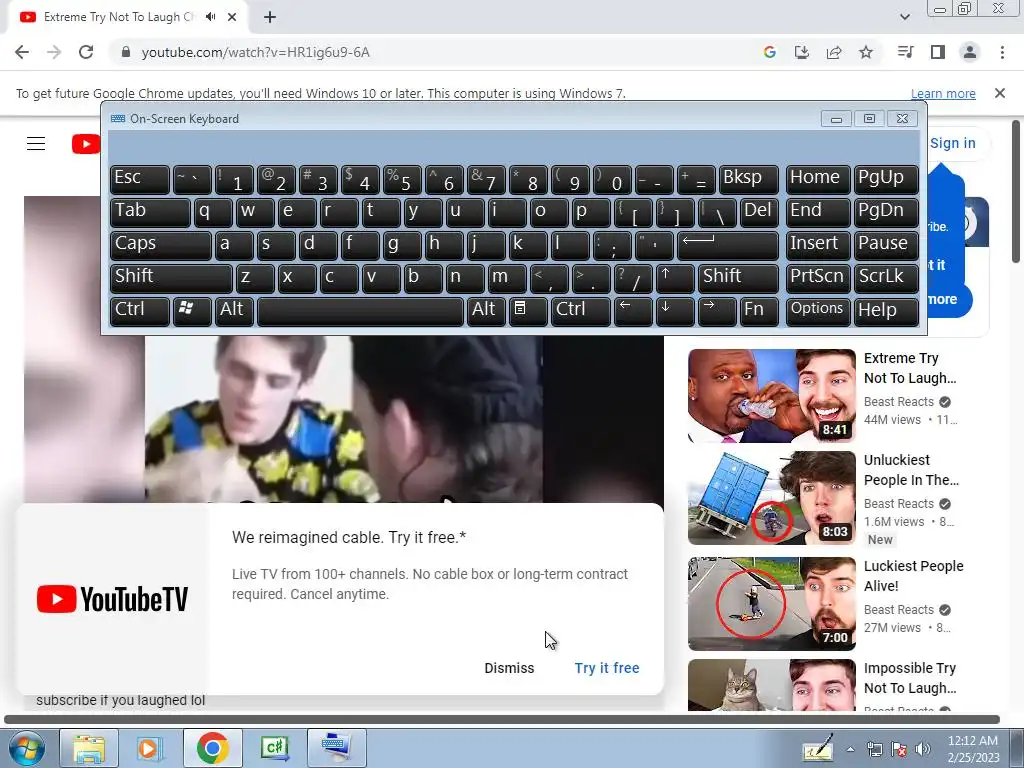Toggle the Fn key on the On-Screen Keyboard
This screenshot has height=768, width=1024.
coord(759,311)
